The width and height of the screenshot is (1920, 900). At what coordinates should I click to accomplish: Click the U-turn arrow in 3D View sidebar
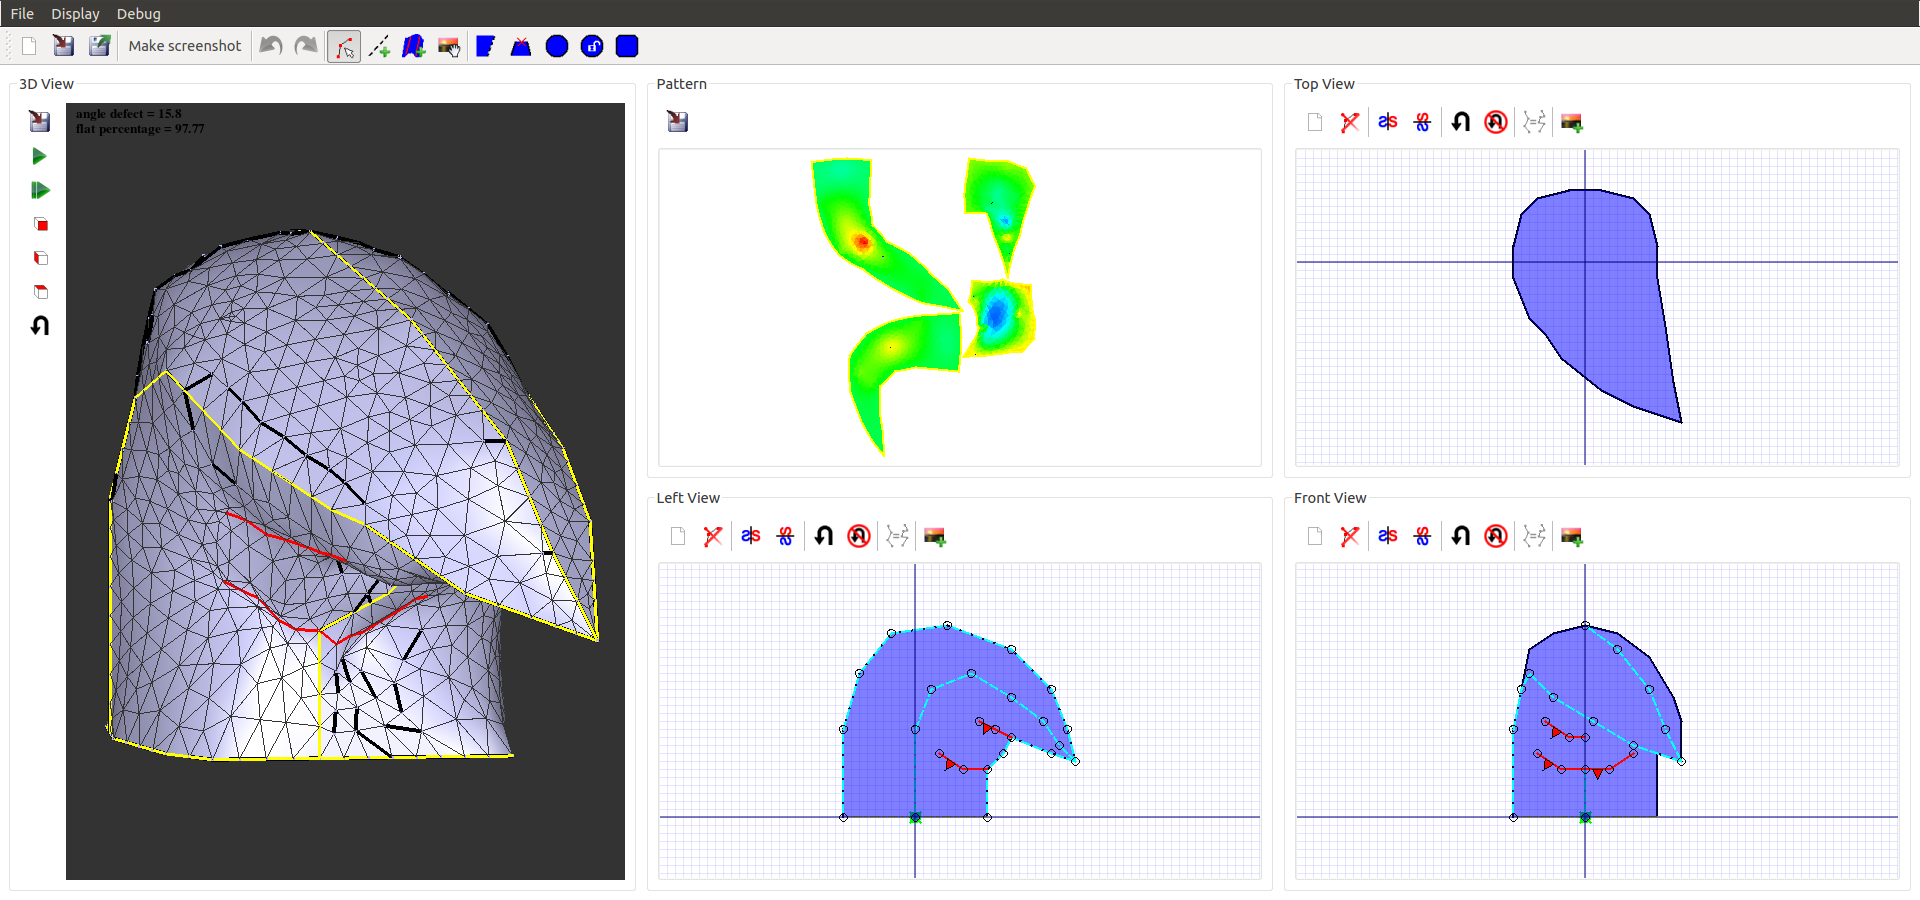point(40,326)
